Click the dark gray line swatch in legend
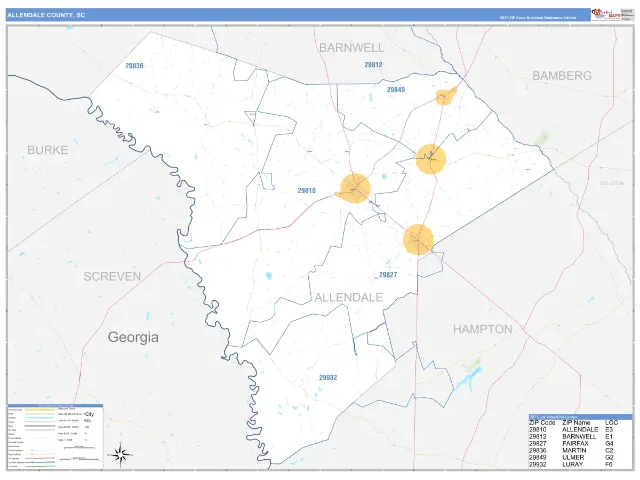Screen dimensions: 640x480 (39, 426)
